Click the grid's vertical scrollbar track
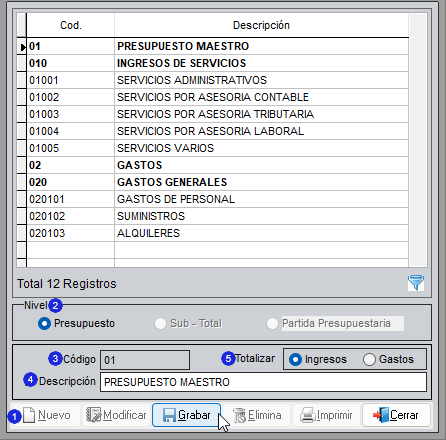Screen dimensions: 446x440 pos(418,140)
